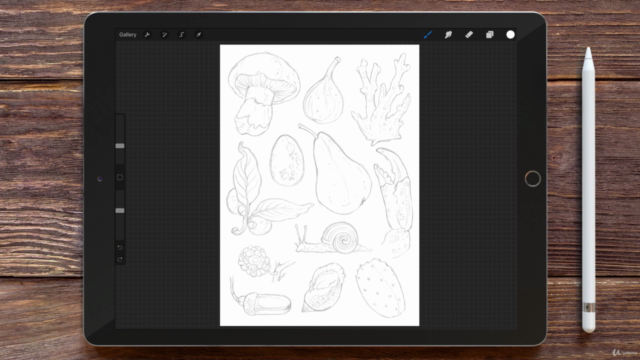This screenshot has width=640, height=360.
Task: Open the Layers panel
Action: pyautogui.click(x=490, y=35)
